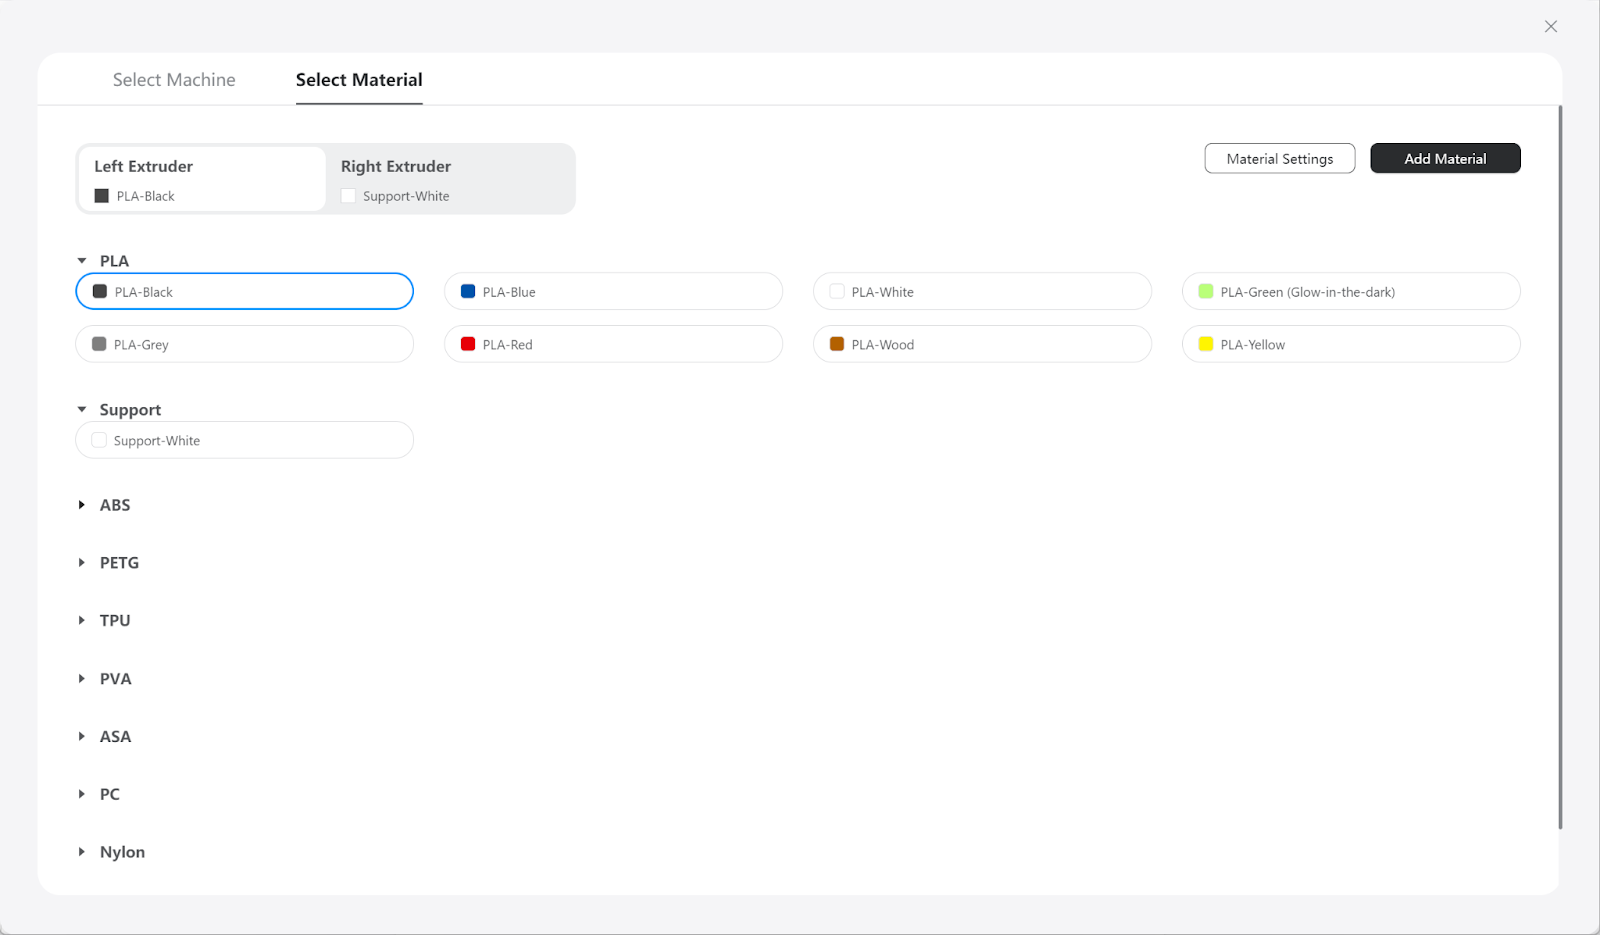This screenshot has width=1600, height=935.
Task: Open the Select Material tab
Action: pos(359,80)
